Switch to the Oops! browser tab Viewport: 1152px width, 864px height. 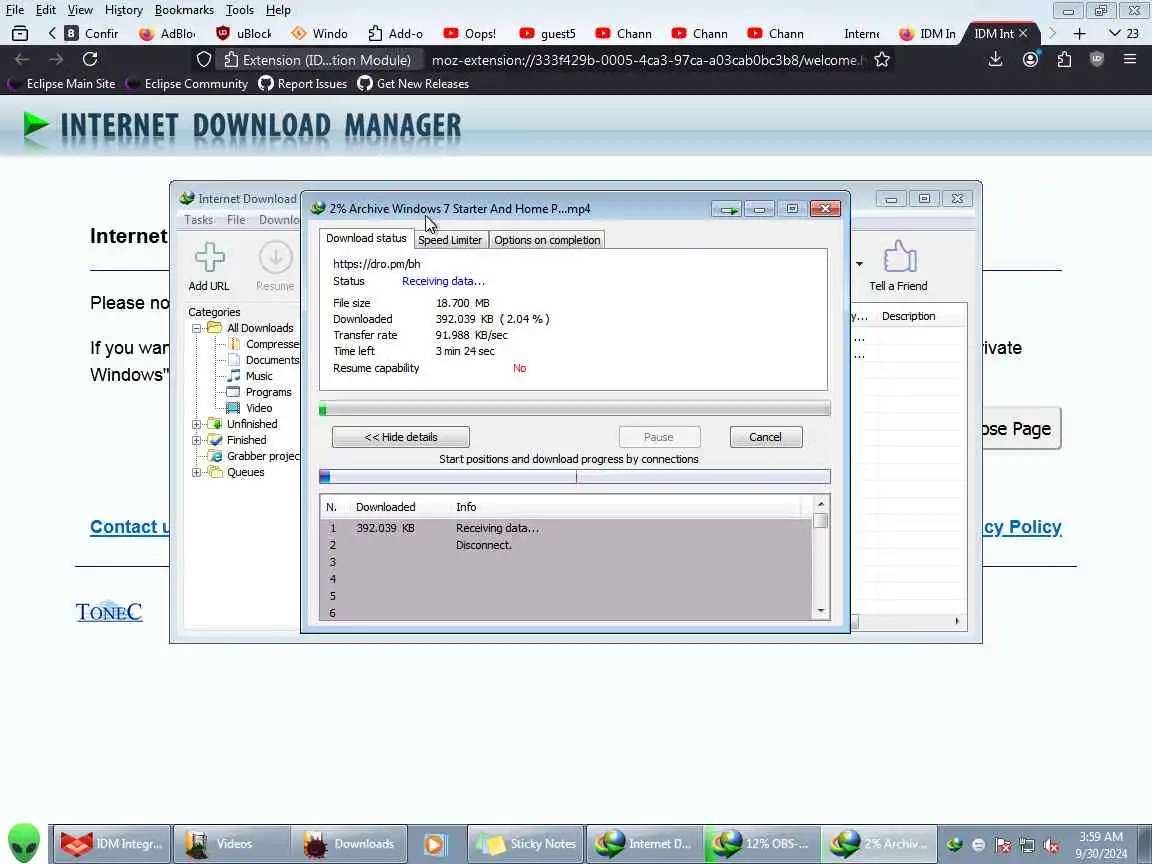[471, 34]
